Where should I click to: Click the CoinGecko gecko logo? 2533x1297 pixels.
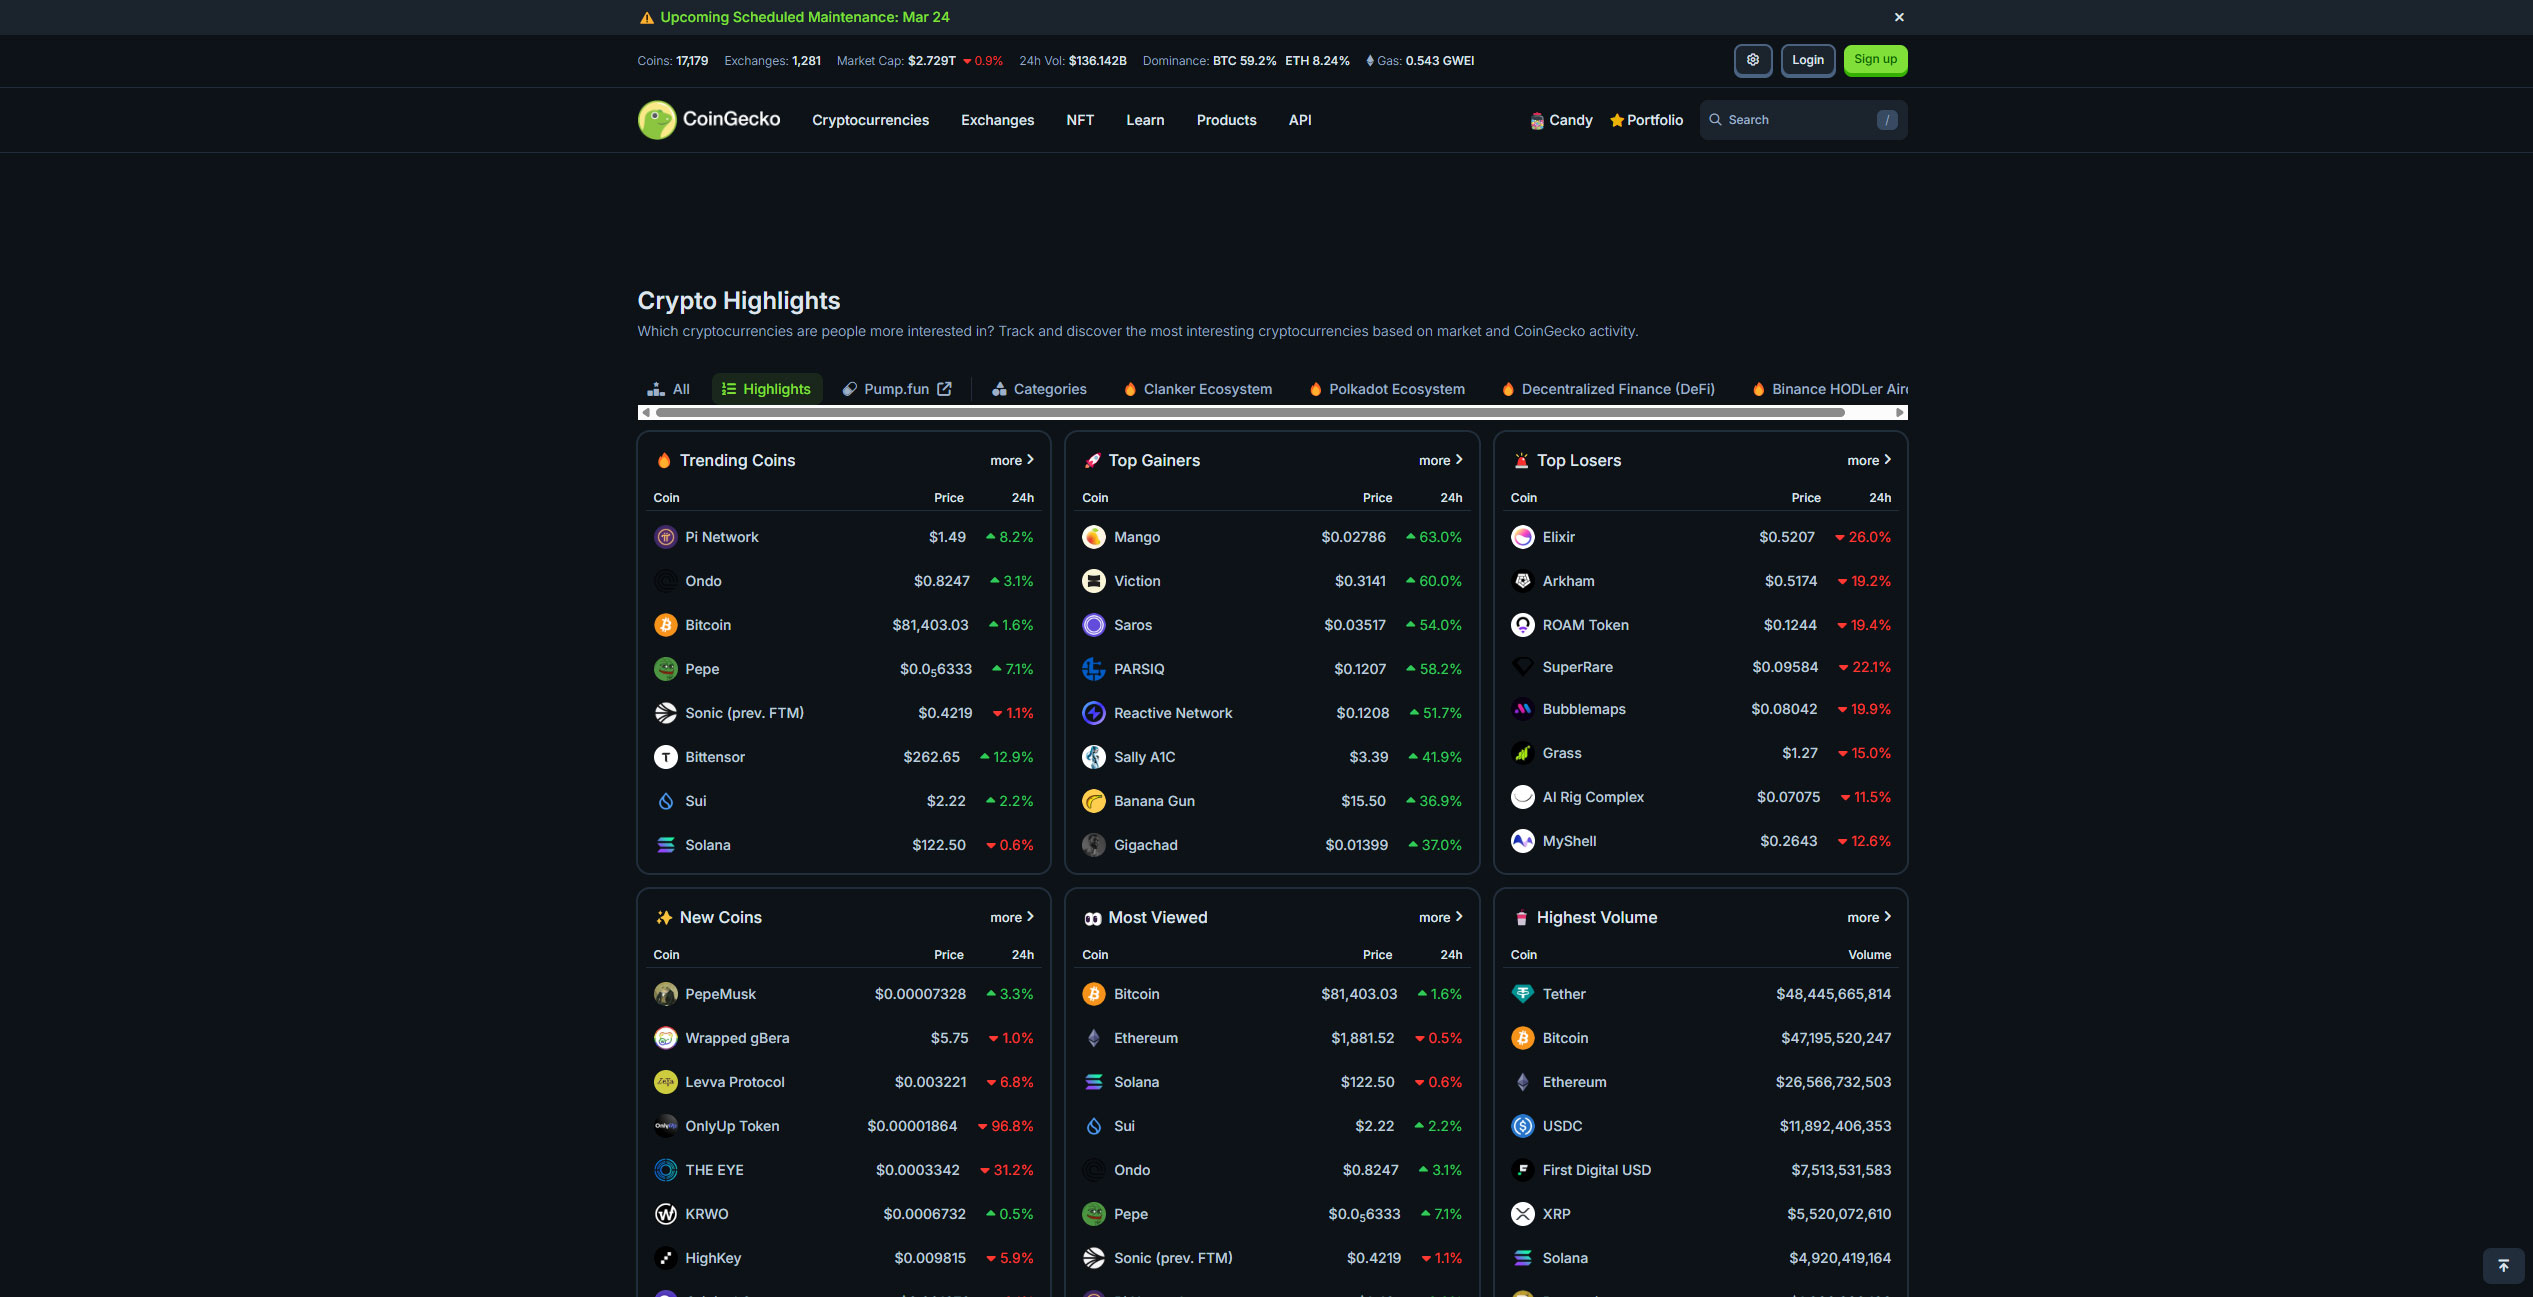[657, 120]
